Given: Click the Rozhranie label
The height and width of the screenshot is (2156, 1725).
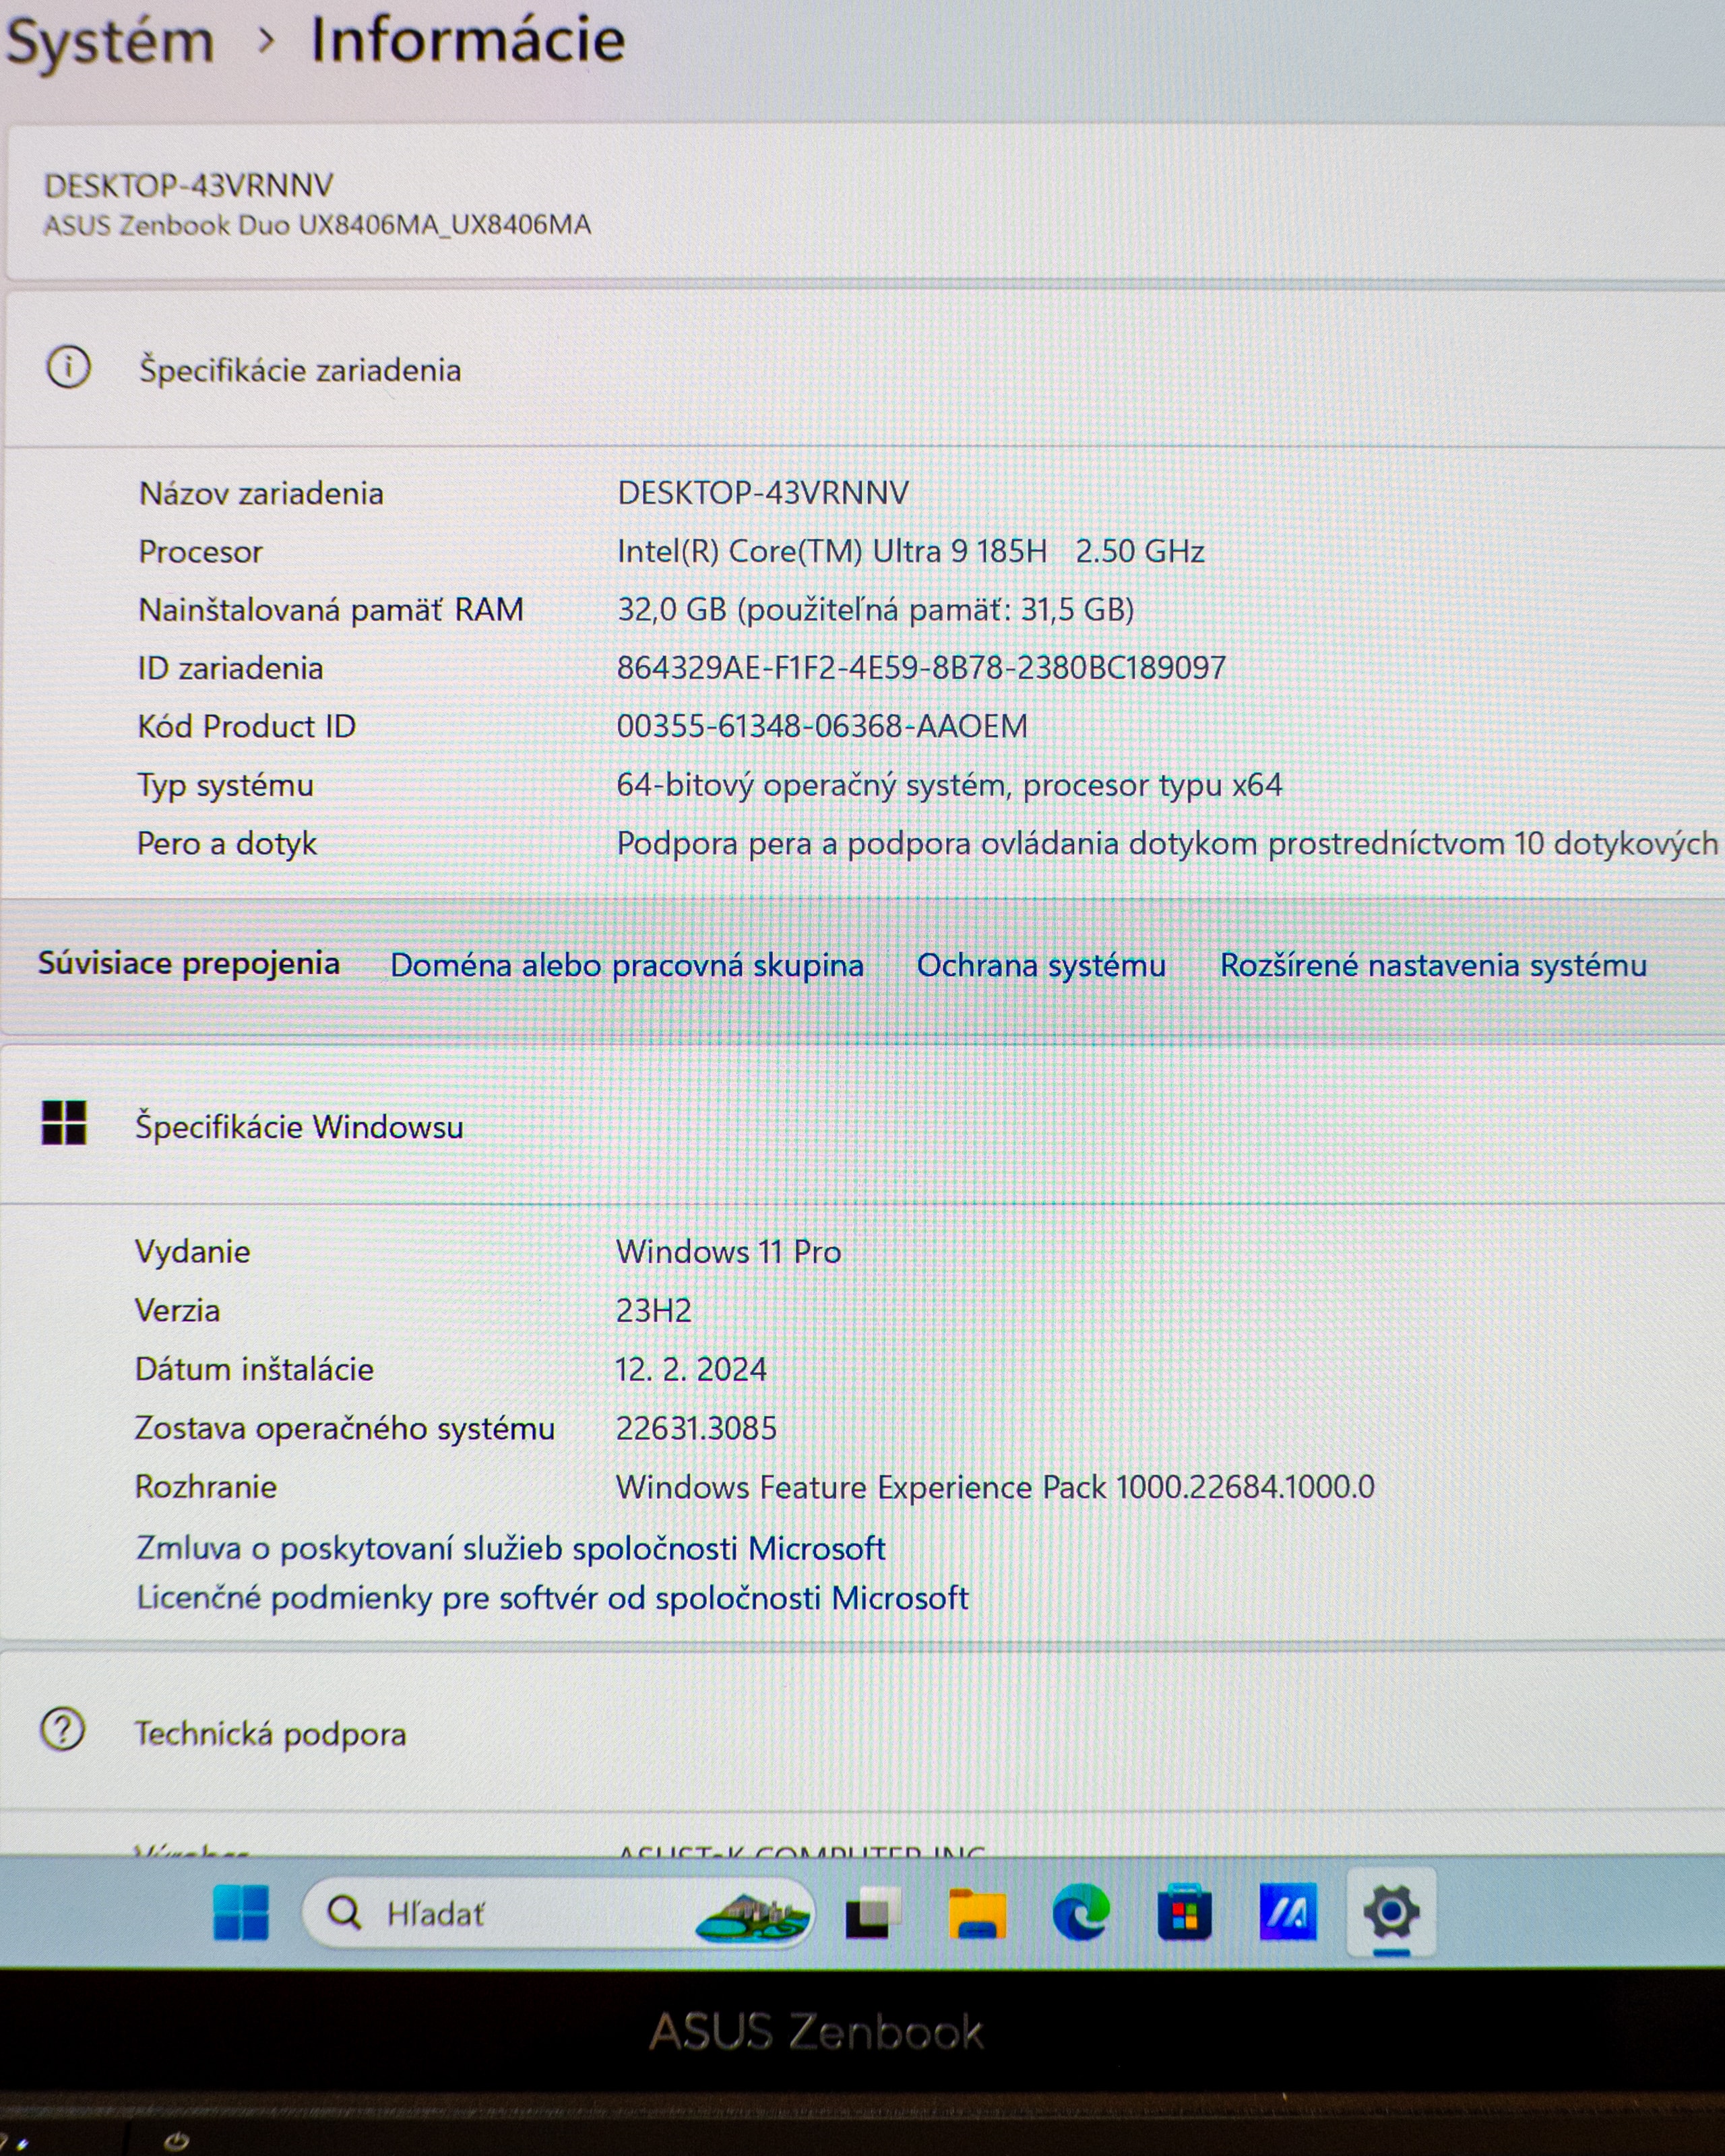Looking at the screenshot, I should pyautogui.click(x=205, y=1487).
